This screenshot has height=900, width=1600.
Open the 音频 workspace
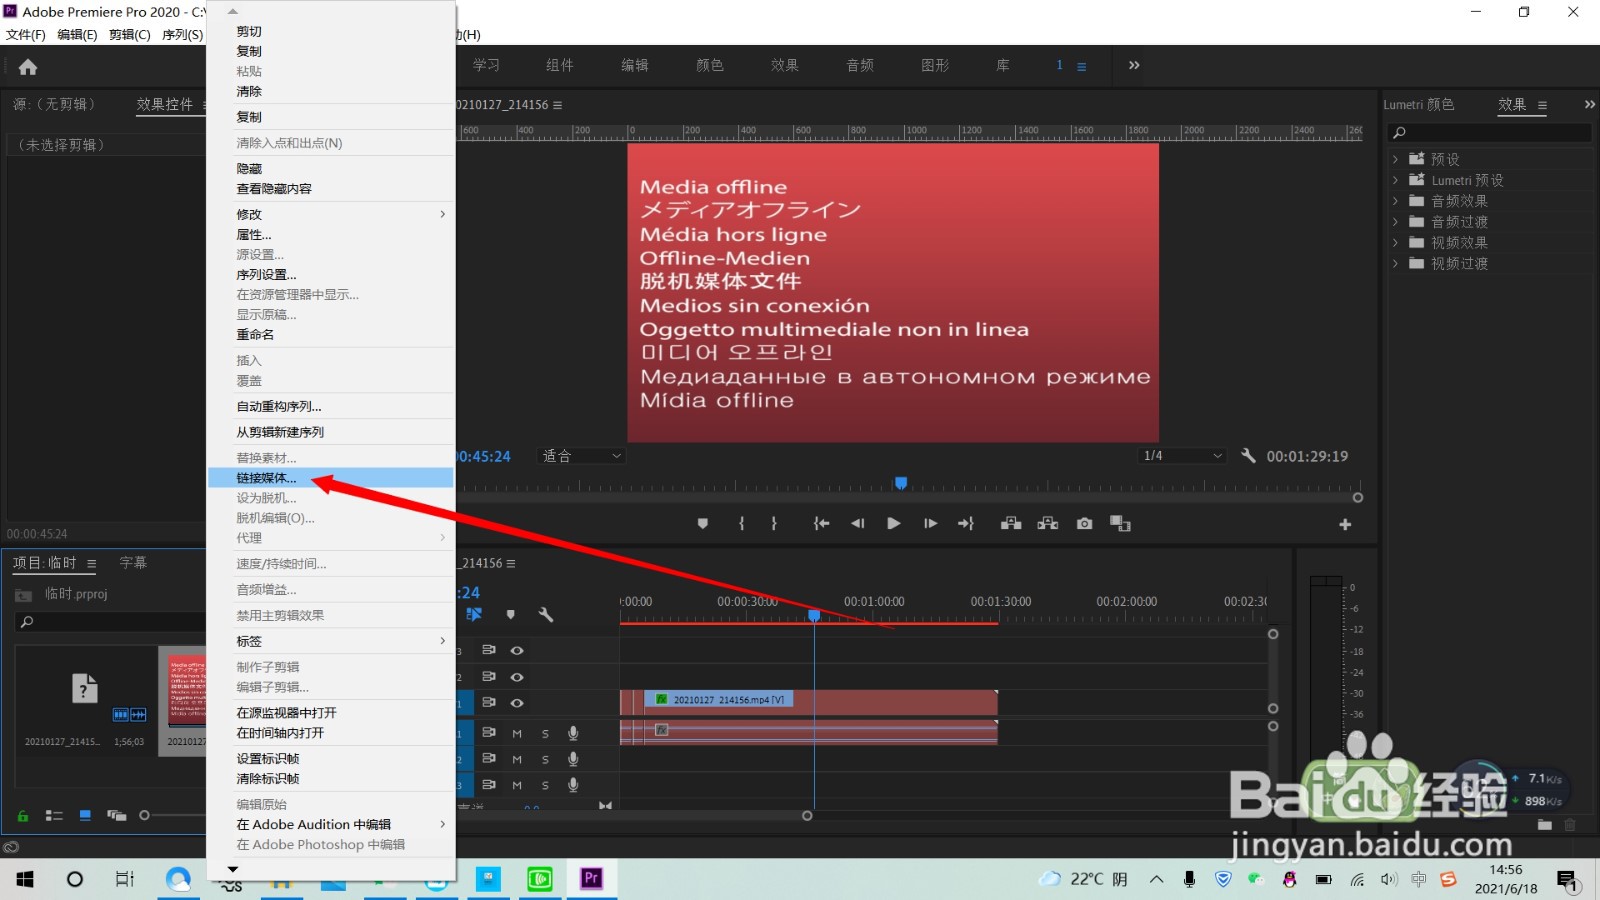860,65
